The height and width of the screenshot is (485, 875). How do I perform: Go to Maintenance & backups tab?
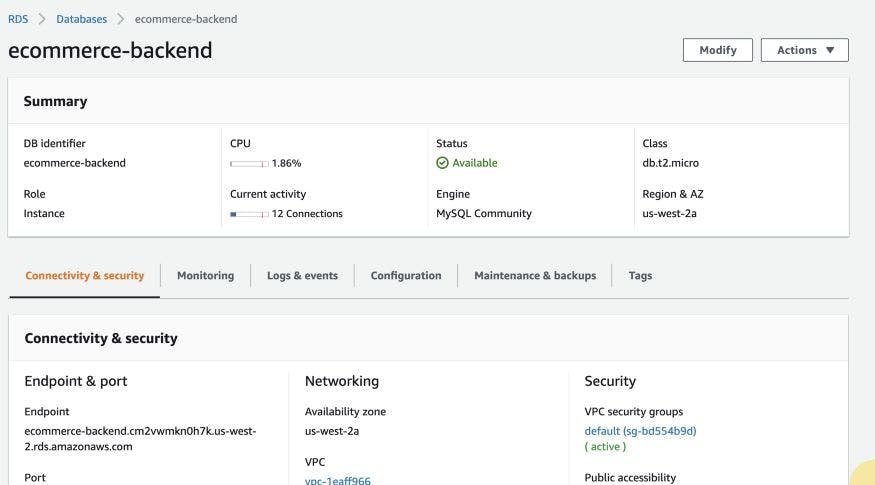tap(534, 276)
